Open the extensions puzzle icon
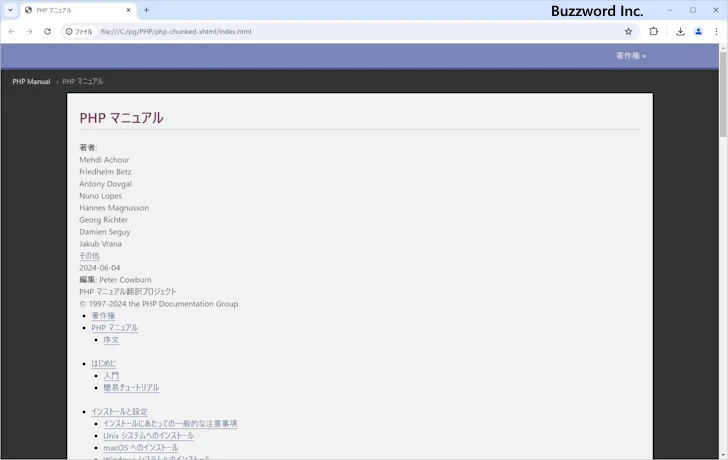The width and height of the screenshot is (728, 460). coord(654,32)
